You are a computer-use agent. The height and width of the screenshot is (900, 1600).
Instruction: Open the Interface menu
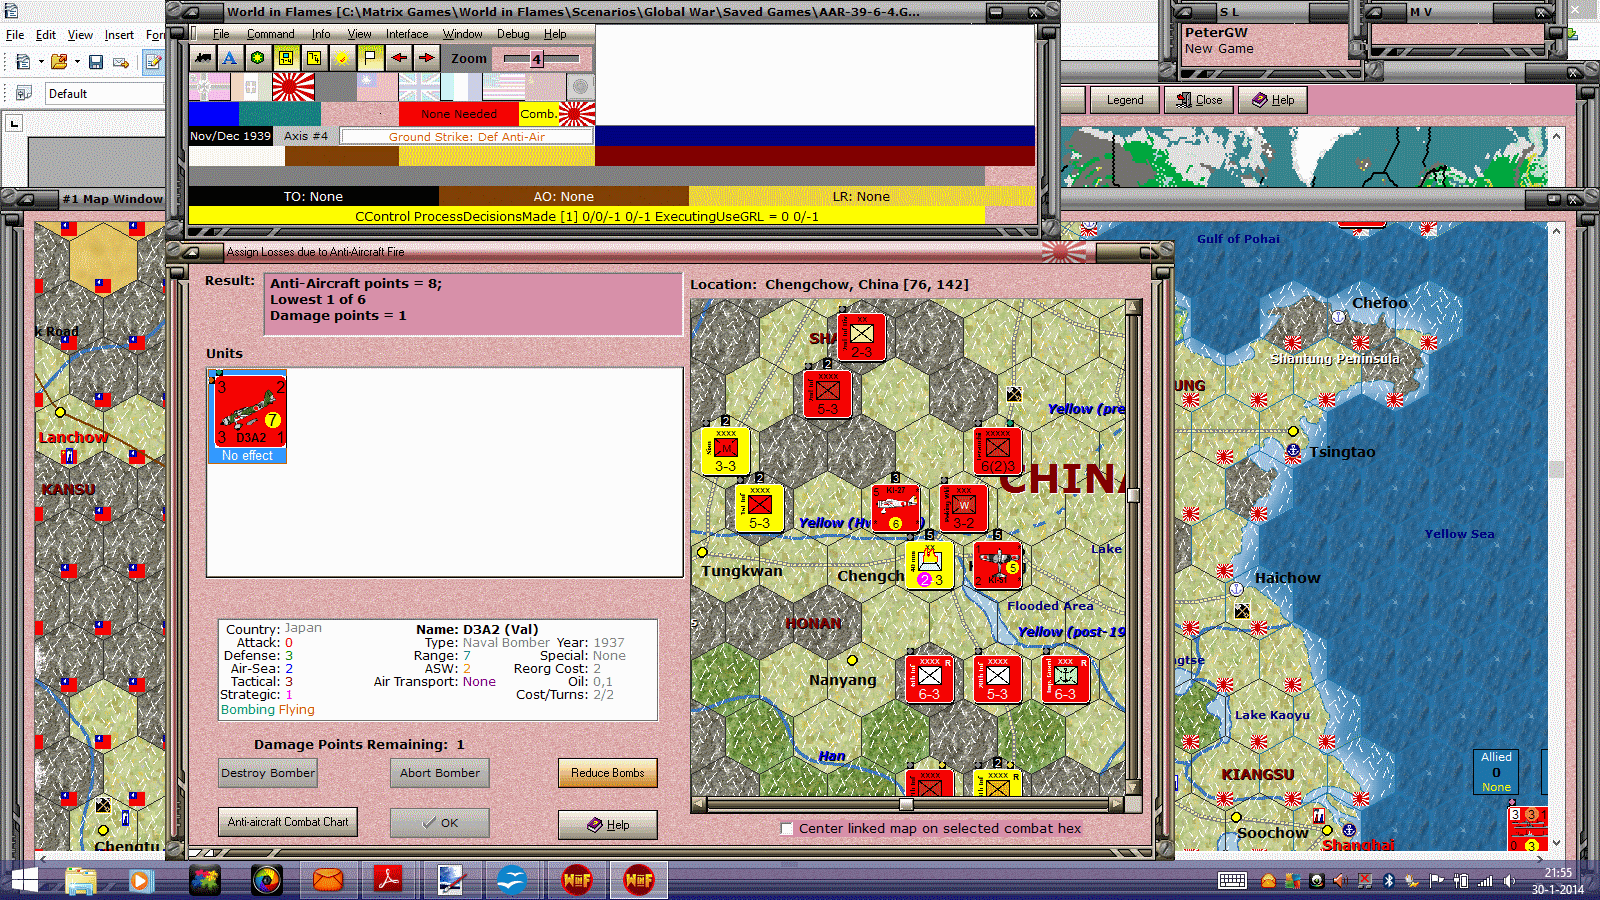[x=407, y=34]
